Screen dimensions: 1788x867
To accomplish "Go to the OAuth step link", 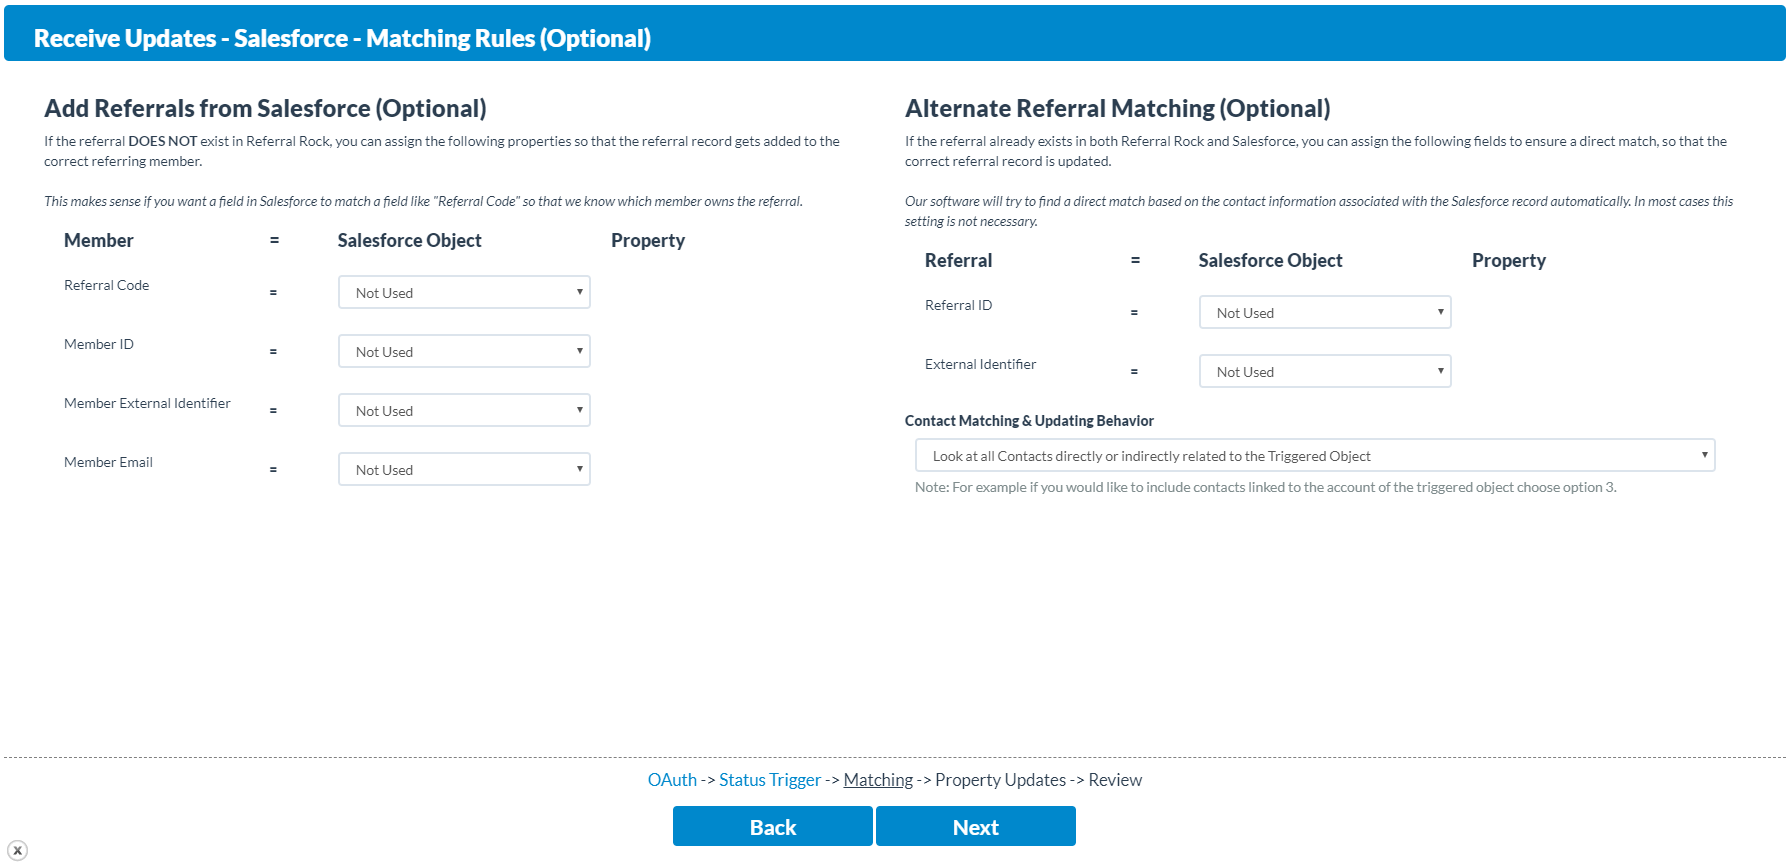I will [672, 780].
